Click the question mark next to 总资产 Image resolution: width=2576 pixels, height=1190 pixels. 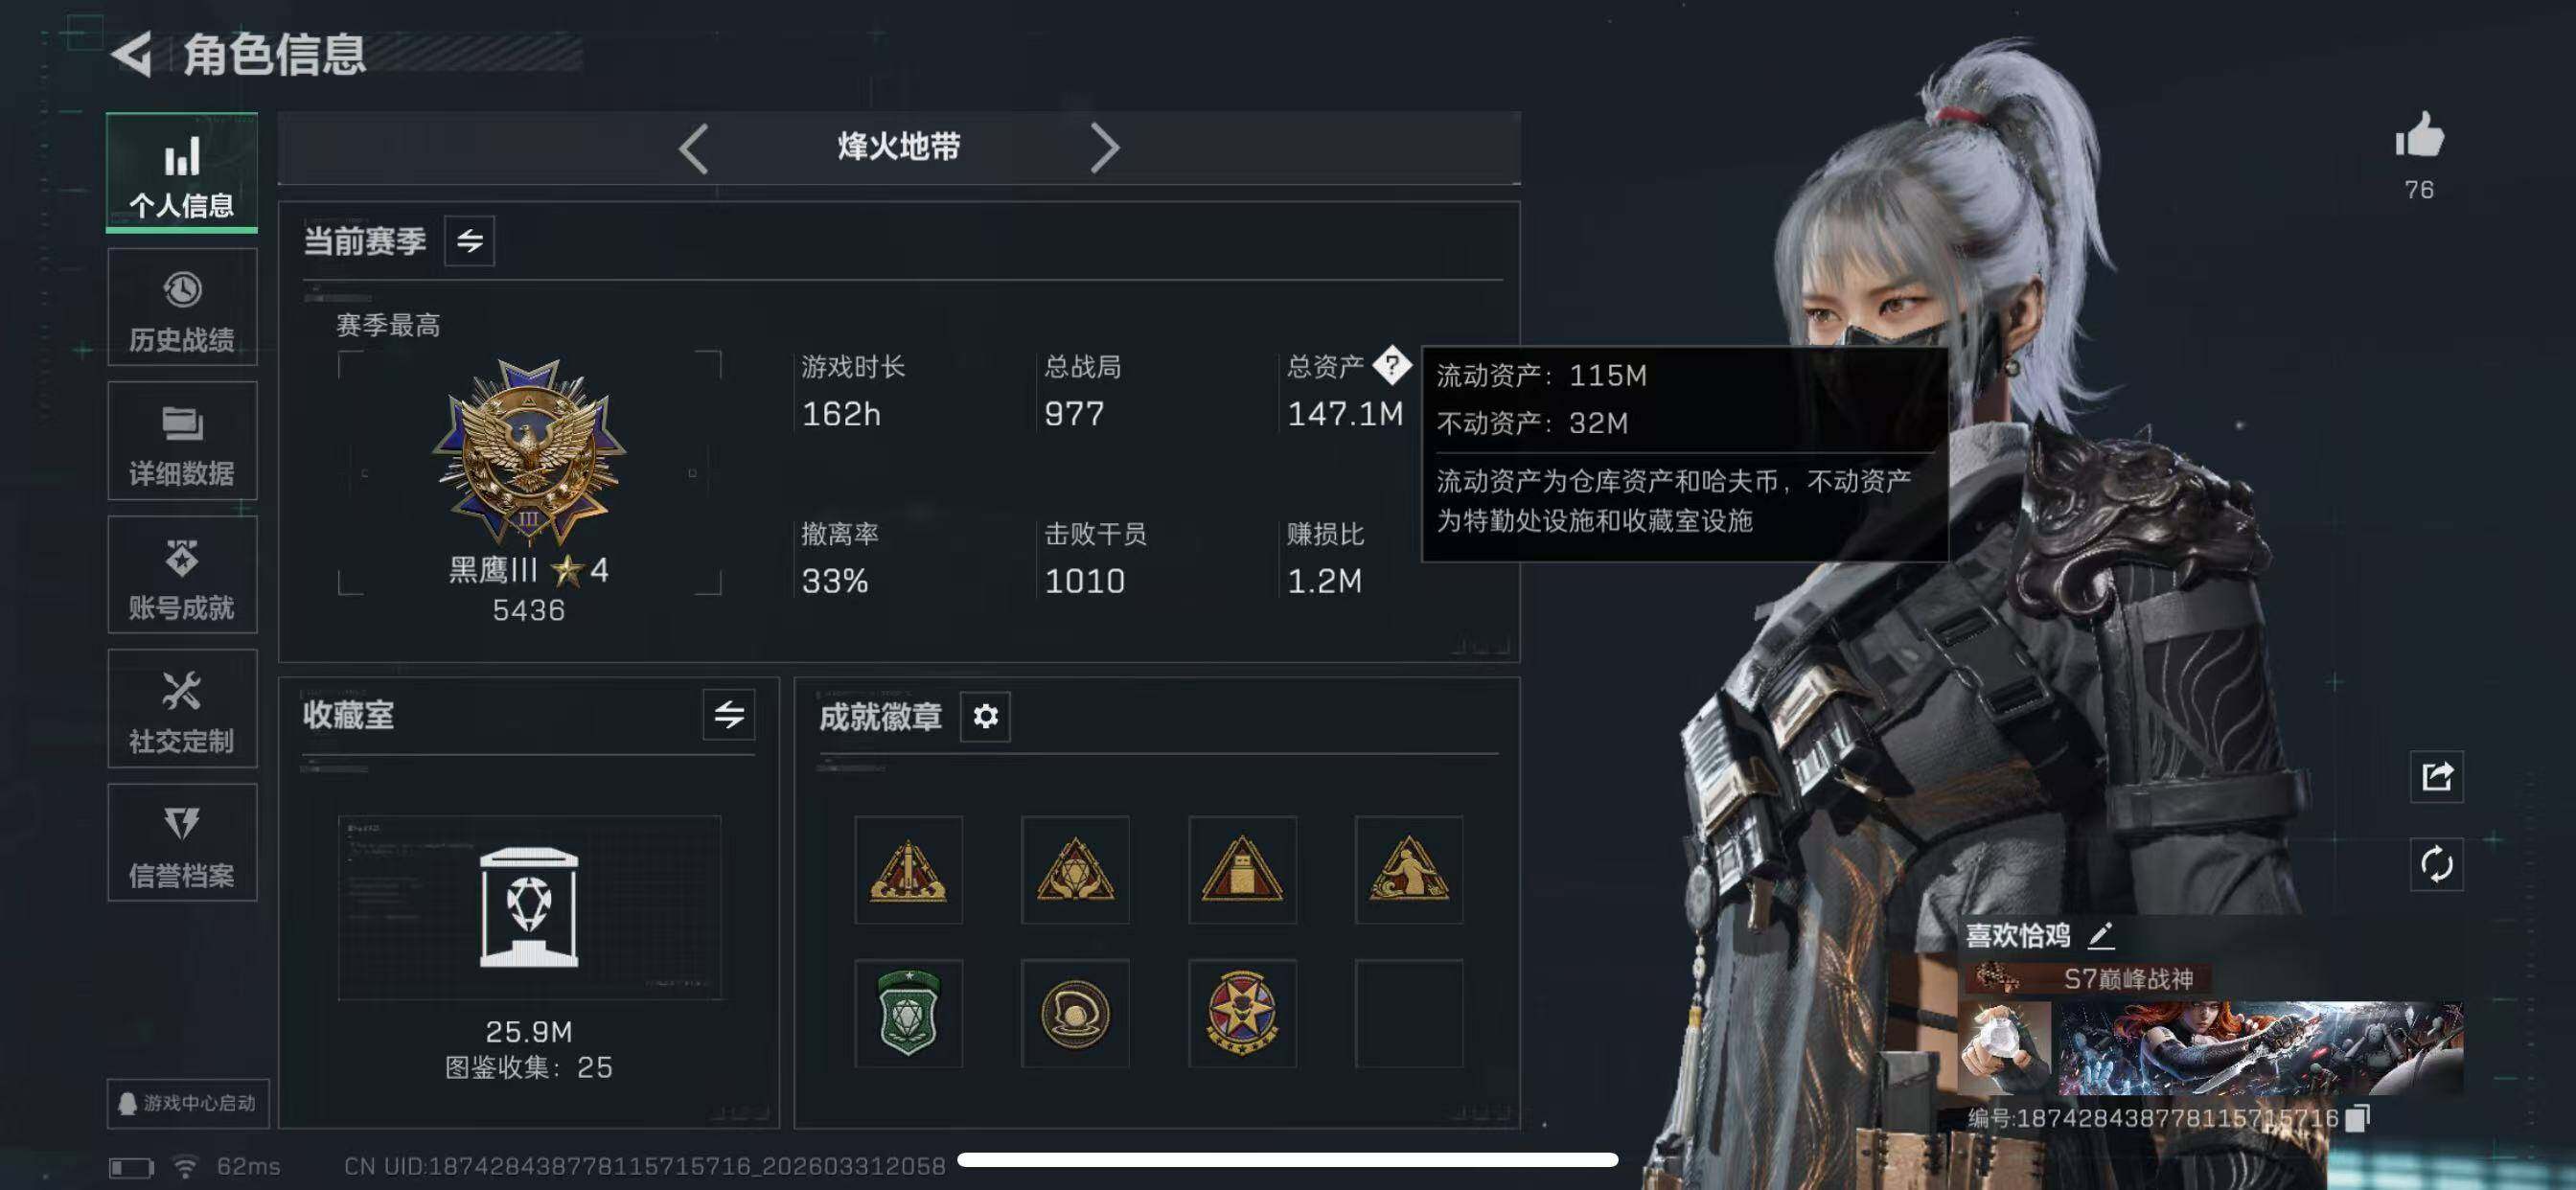pos(1391,366)
